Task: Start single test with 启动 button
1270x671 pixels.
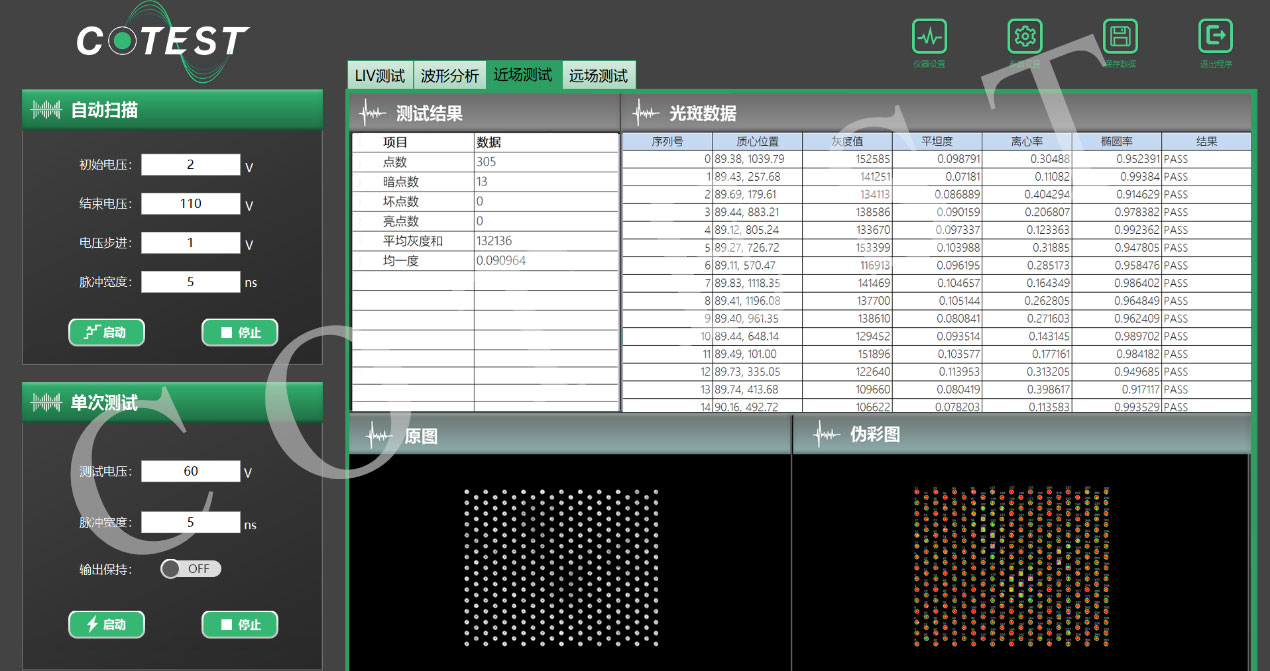Action: click(107, 624)
